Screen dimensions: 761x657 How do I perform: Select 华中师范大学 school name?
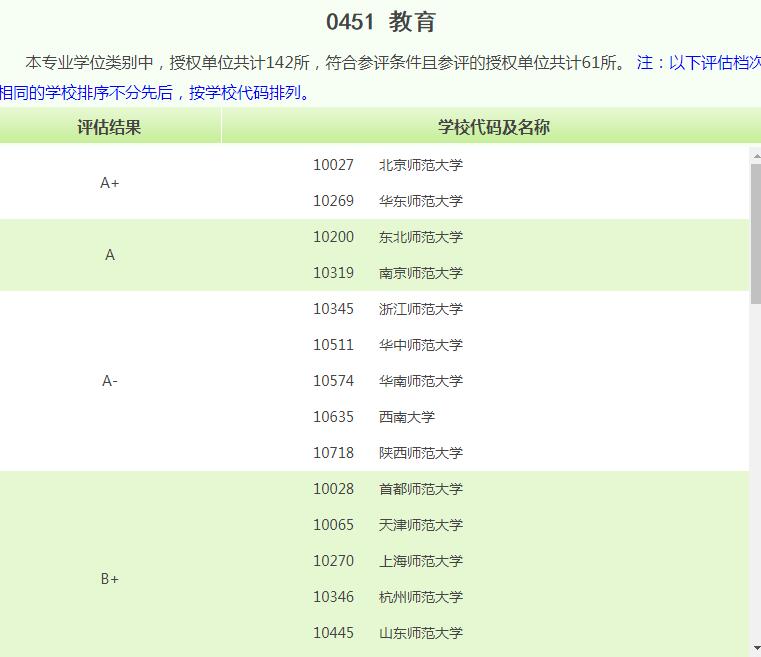tap(420, 345)
